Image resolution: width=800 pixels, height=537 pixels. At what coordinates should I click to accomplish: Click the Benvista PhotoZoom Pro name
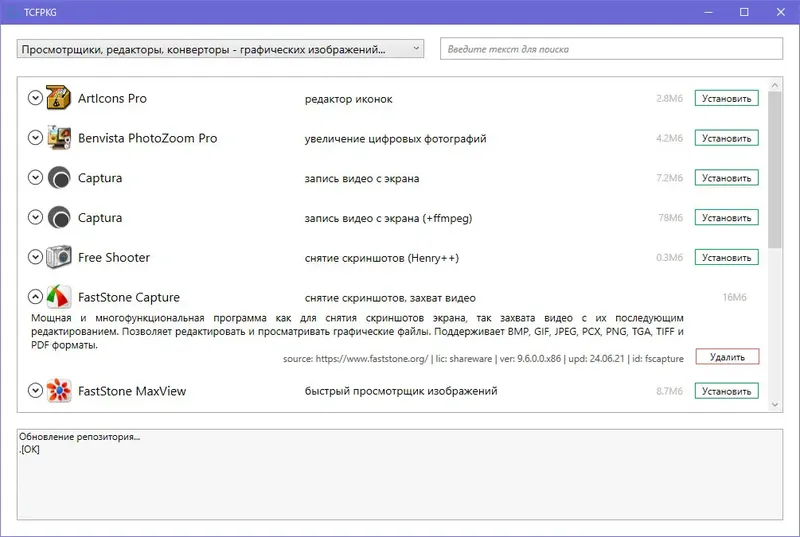click(x=147, y=138)
